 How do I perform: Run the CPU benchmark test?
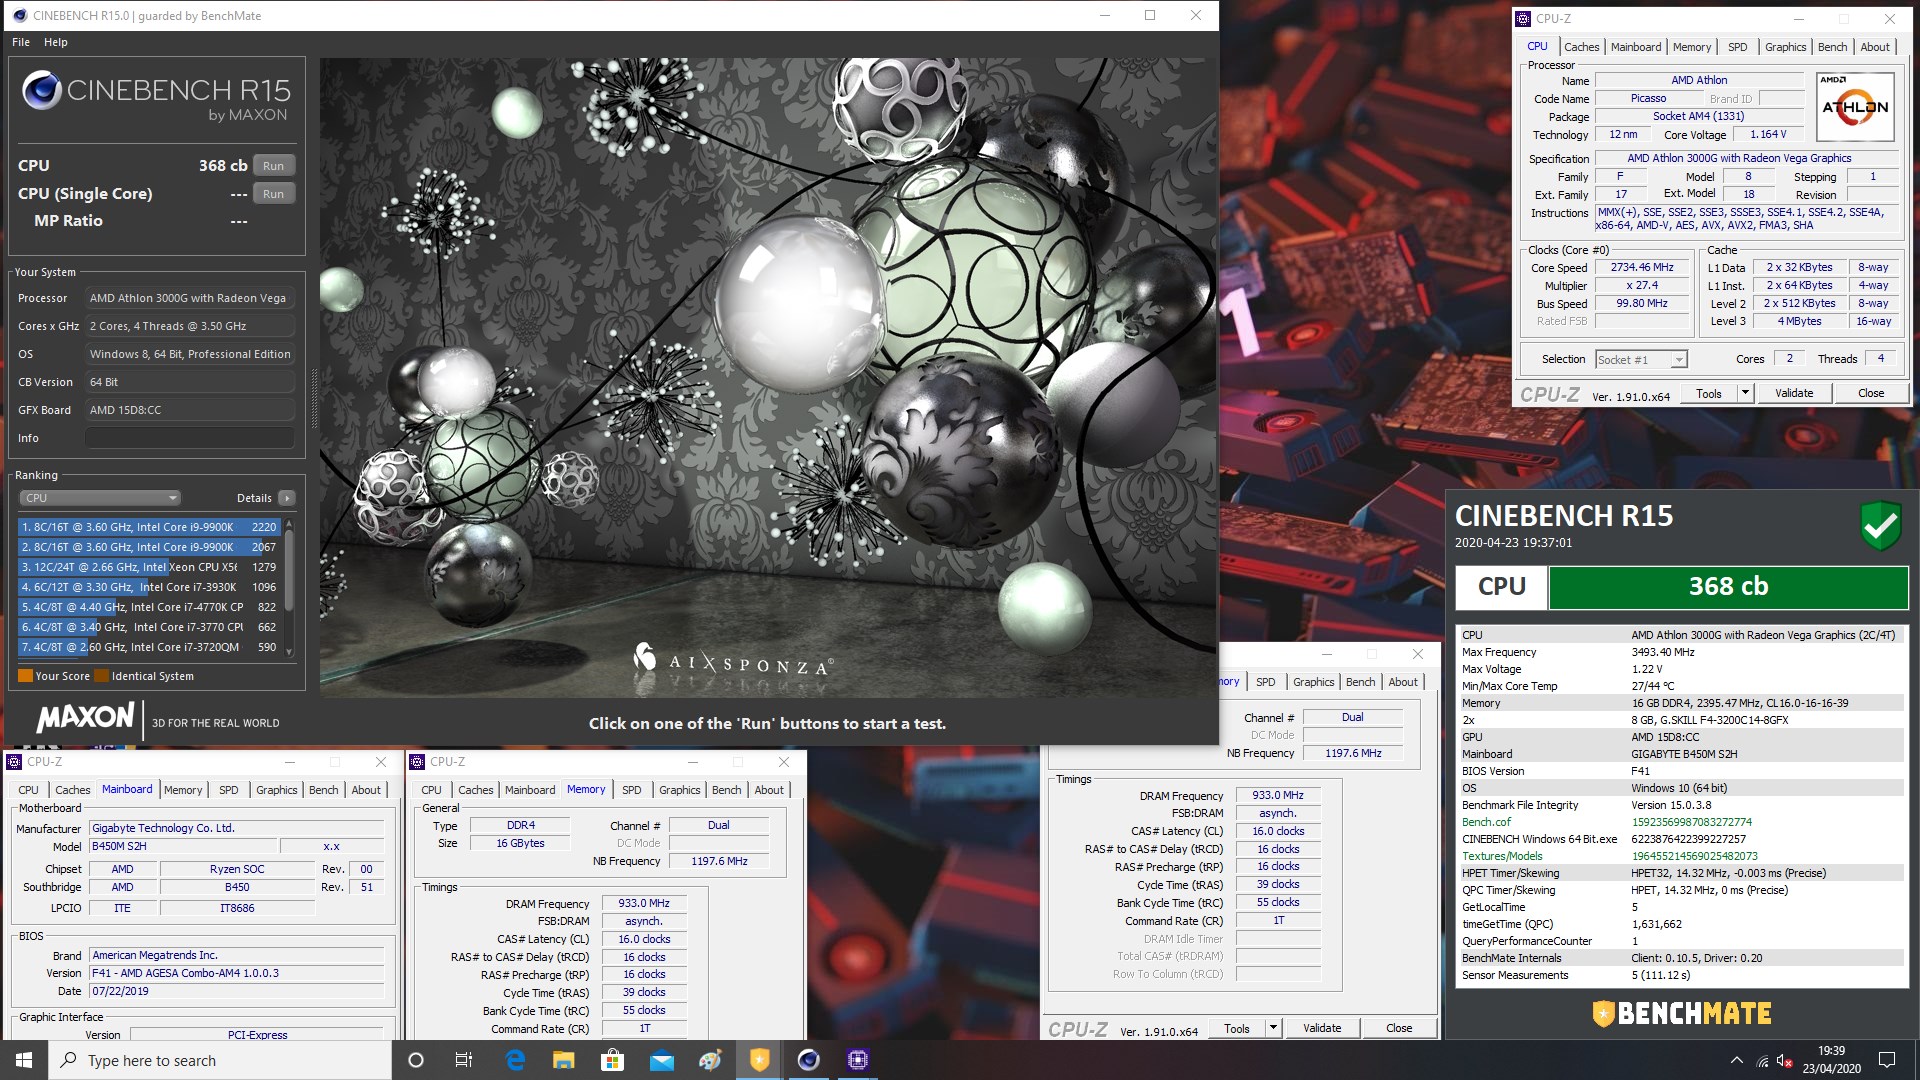[x=273, y=166]
